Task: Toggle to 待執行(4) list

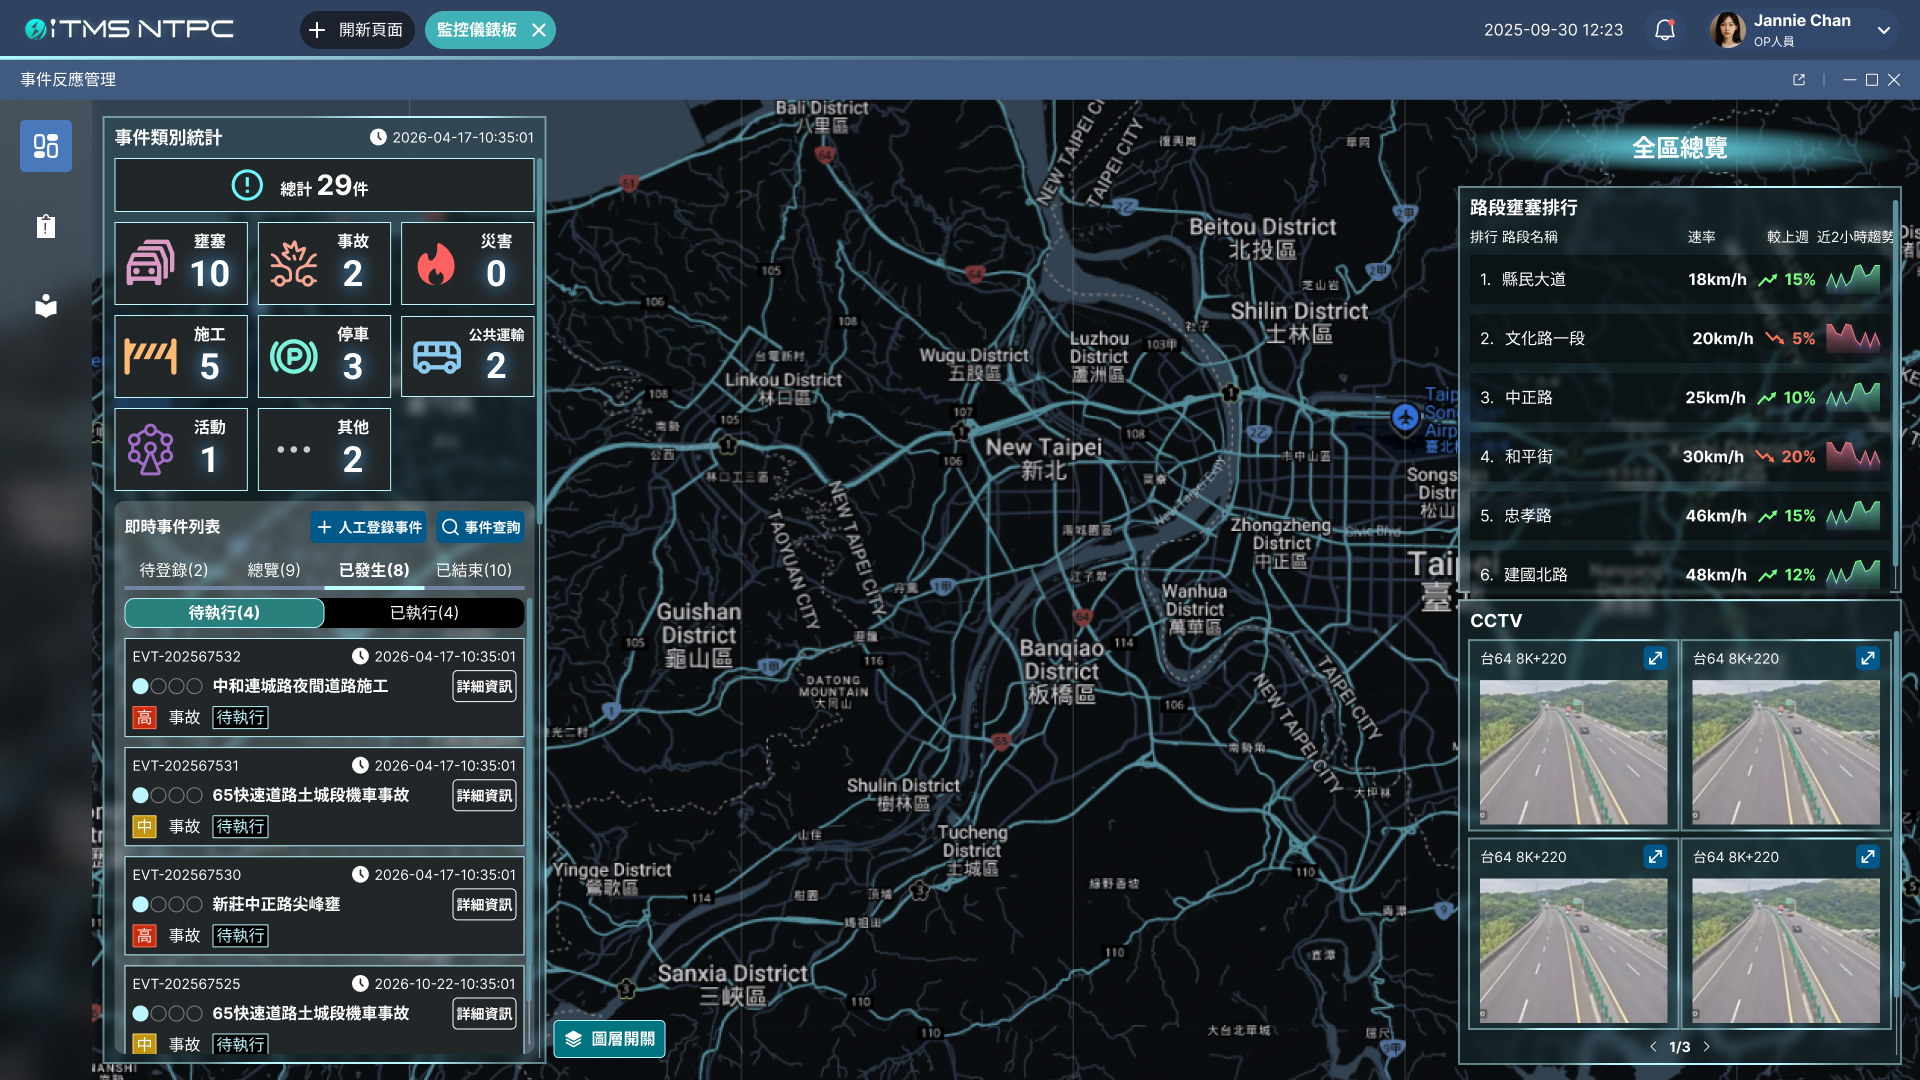Action: point(224,613)
